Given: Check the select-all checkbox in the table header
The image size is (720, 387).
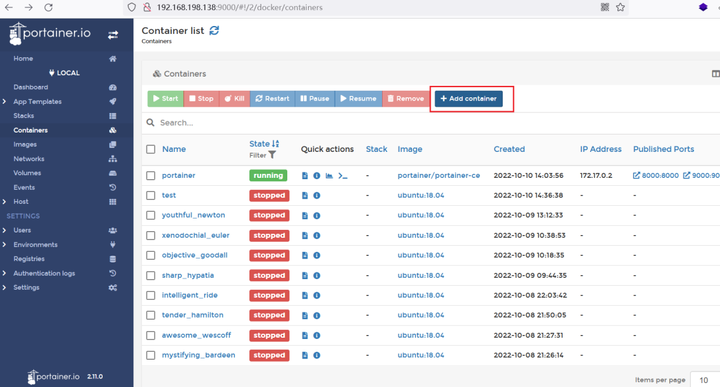Looking at the screenshot, I should [151, 149].
